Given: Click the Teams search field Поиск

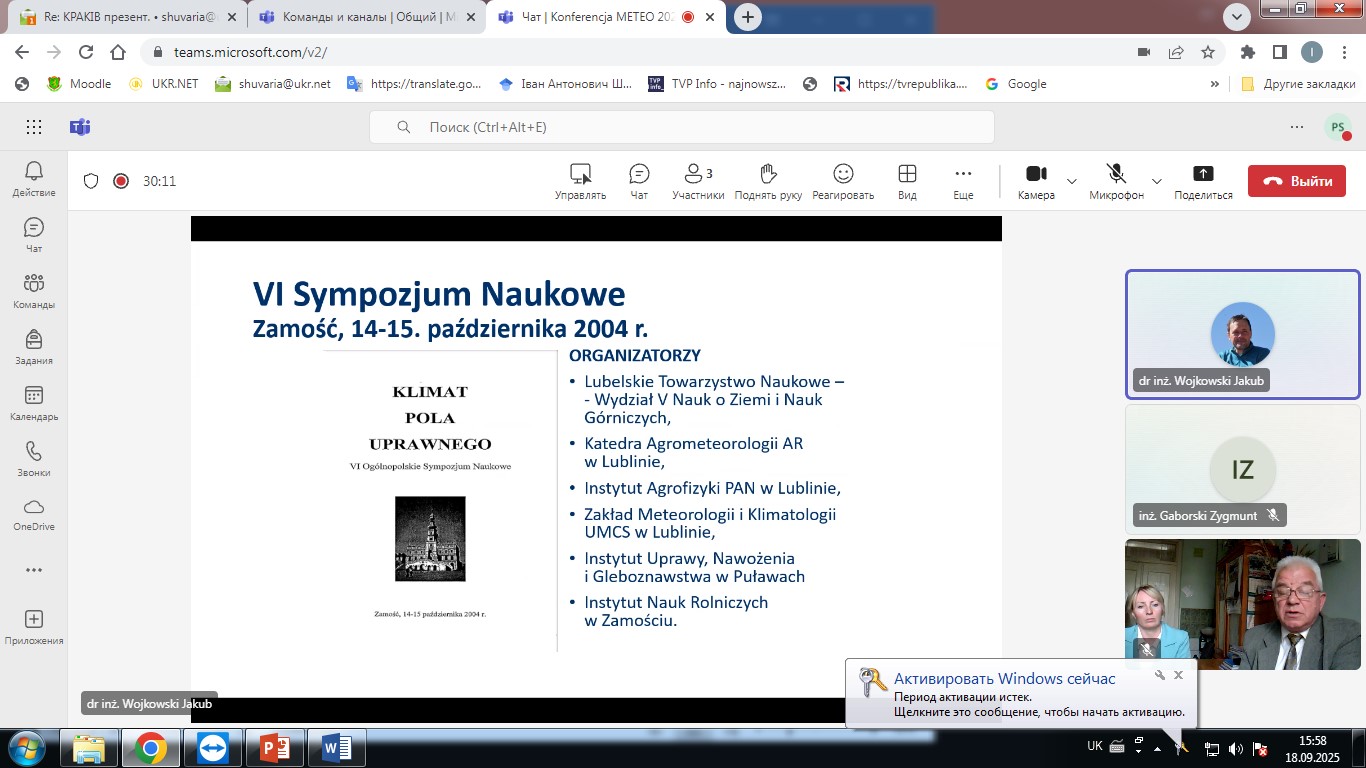Looking at the screenshot, I should [x=682, y=127].
